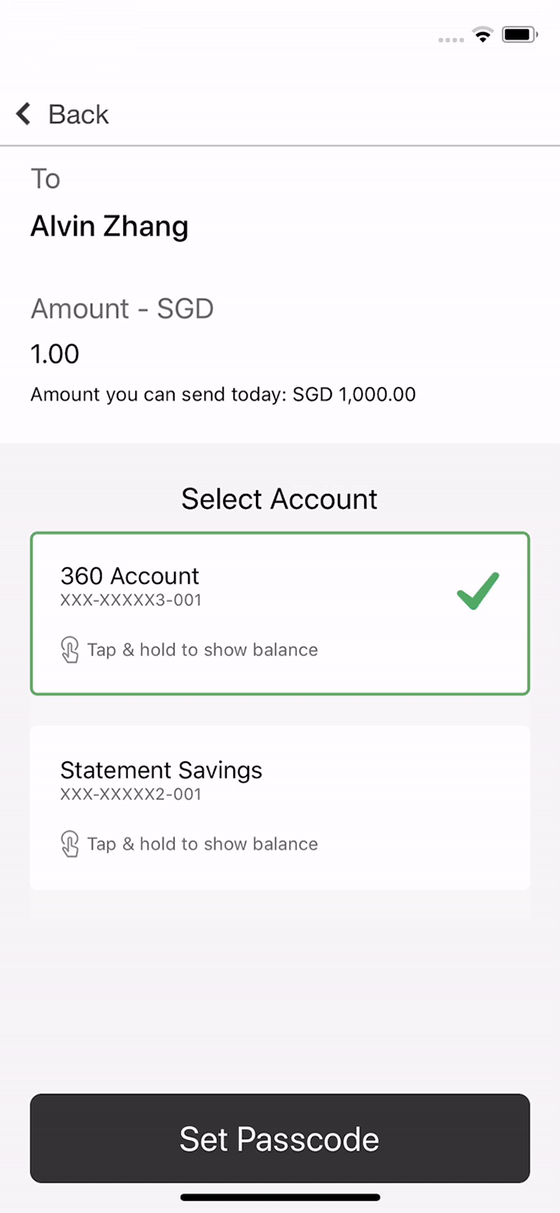Tap the Back label text
The width and height of the screenshot is (560, 1213).
pyautogui.click(x=78, y=114)
